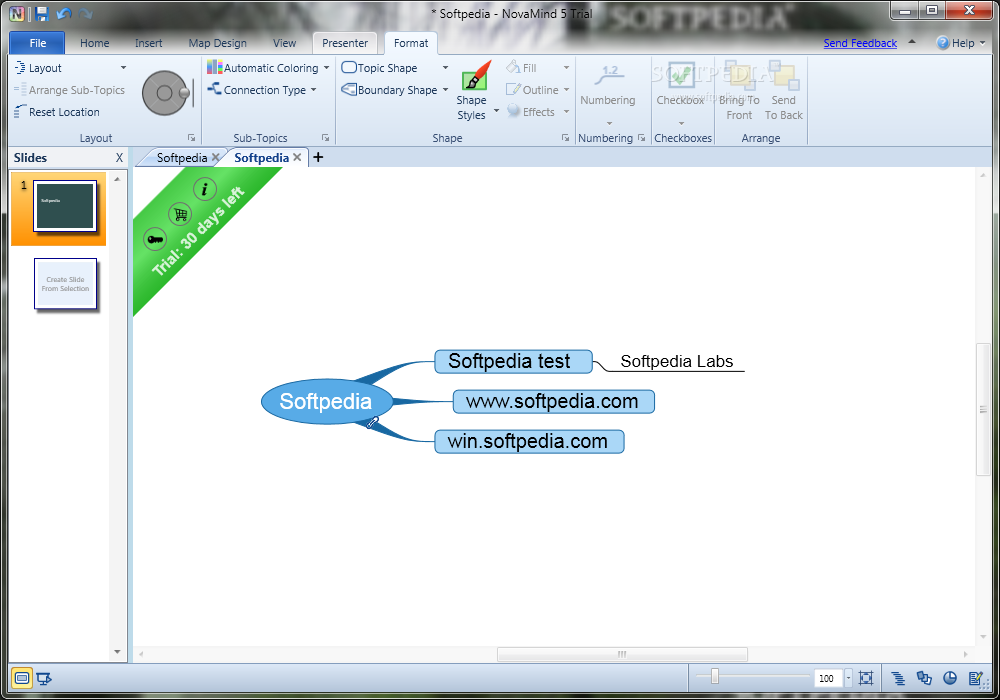The width and height of the screenshot is (1000, 700).
Task: Select the central Softpedia topic
Action: coord(326,401)
